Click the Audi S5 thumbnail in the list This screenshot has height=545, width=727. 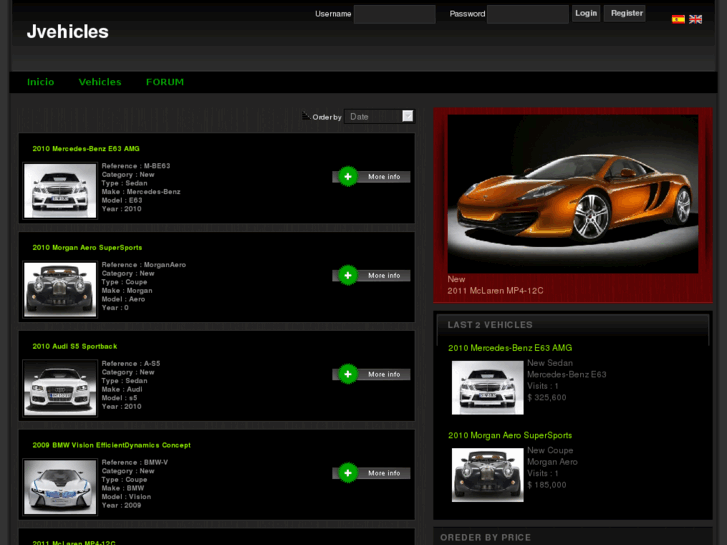point(60,388)
